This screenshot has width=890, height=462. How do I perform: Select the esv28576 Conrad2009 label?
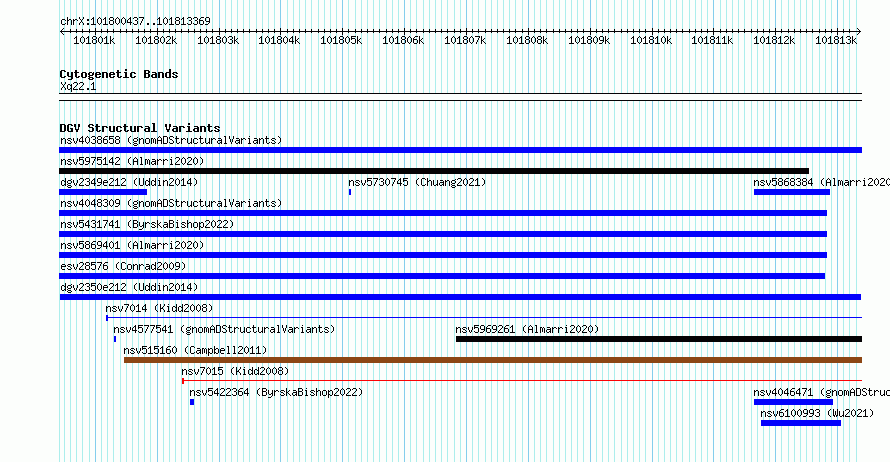(x=123, y=266)
